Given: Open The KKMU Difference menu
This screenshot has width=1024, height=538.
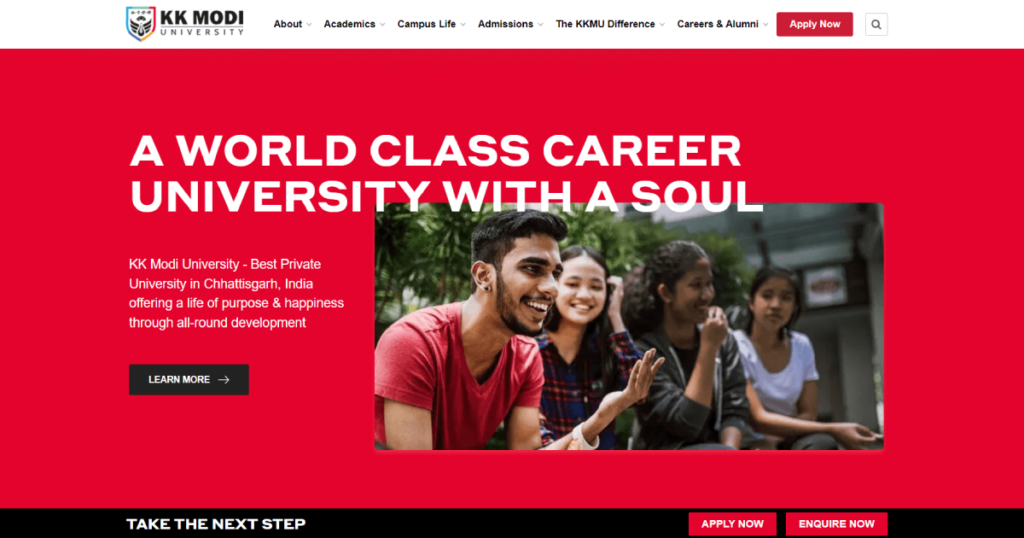Looking at the screenshot, I should [x=605, y=24].
